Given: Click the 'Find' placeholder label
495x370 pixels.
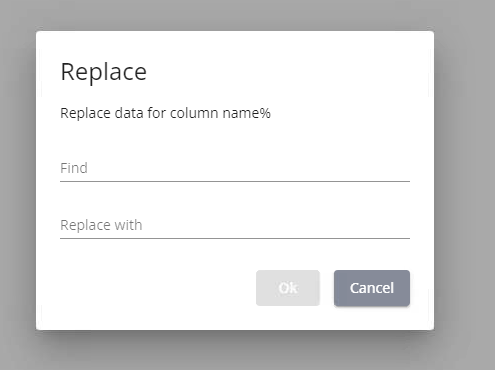Looking at the screenshot, I should [x=74, y=168].
